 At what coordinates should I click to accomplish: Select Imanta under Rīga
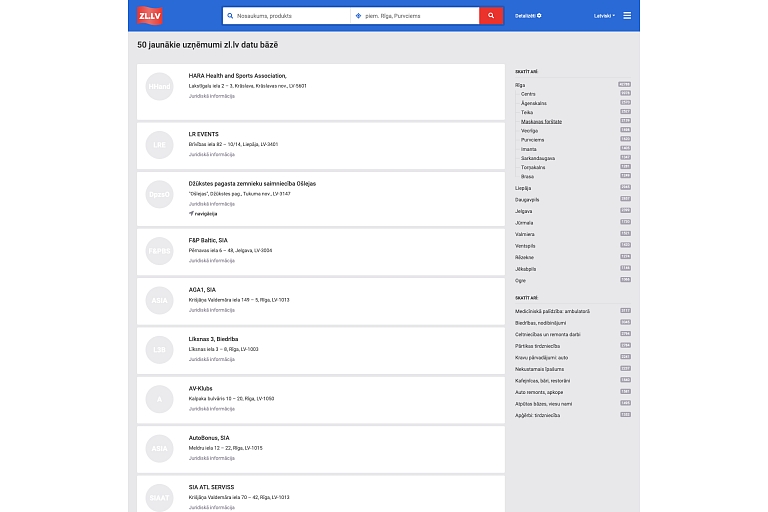pos(528,149)
